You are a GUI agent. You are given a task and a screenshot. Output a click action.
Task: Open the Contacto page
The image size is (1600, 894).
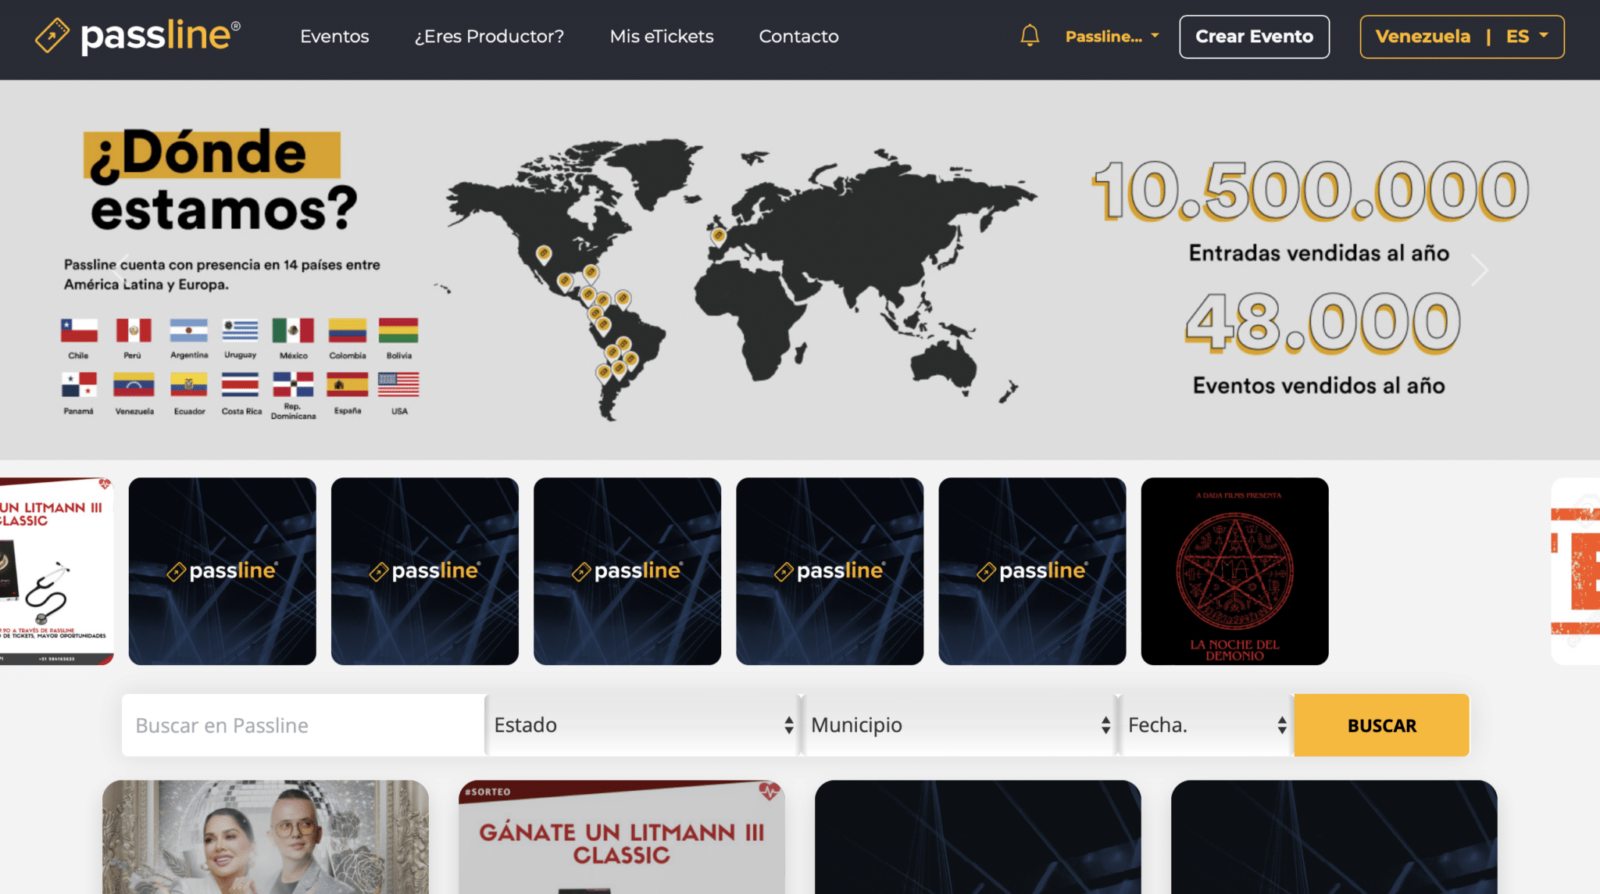(799, 36)
